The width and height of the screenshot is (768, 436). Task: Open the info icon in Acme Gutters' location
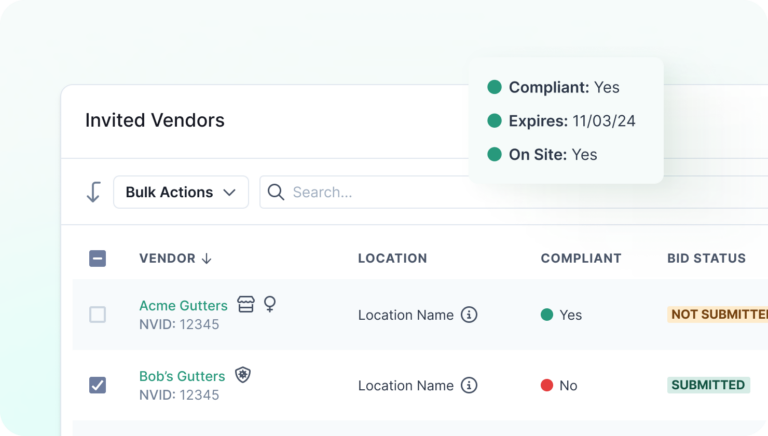pyautogui.click(x=469, y=315)
